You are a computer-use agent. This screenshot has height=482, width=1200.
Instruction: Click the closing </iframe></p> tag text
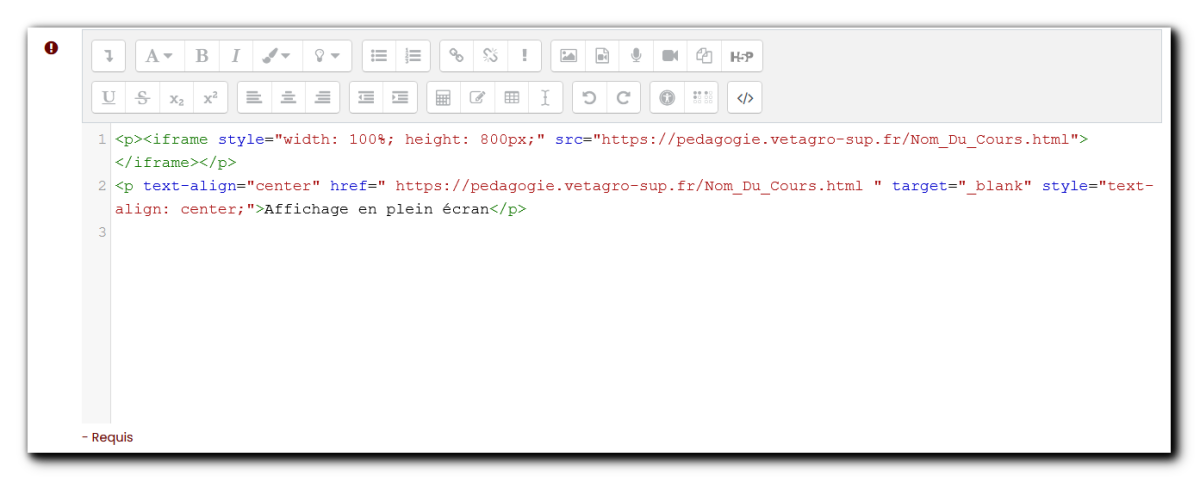176,162
